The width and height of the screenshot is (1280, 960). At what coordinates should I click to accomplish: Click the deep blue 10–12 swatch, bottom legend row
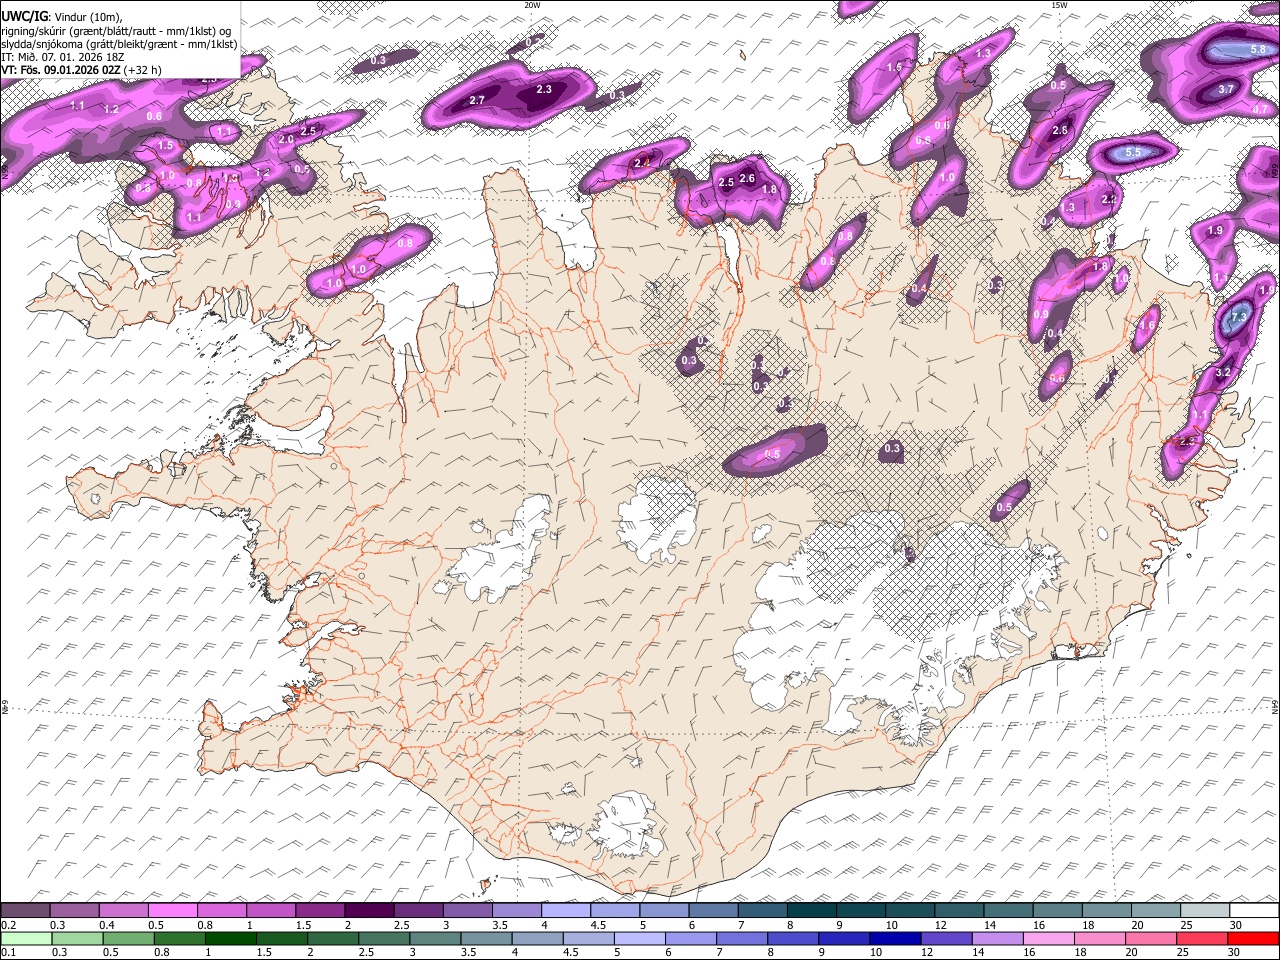pyautogui.click(x=894, y=938)
